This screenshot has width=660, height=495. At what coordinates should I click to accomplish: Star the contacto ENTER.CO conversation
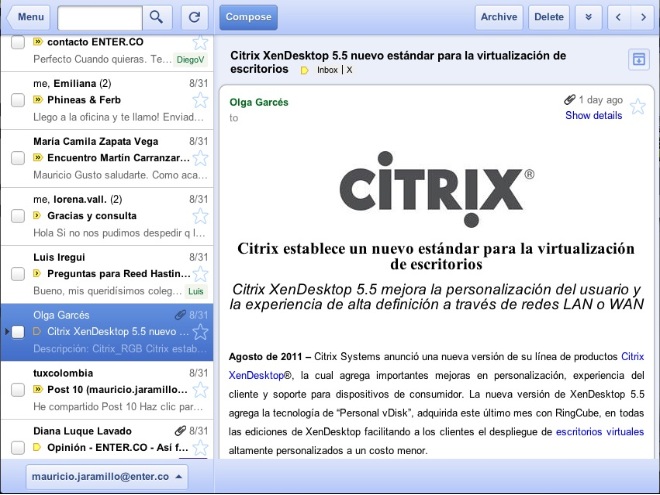(200, 42)
